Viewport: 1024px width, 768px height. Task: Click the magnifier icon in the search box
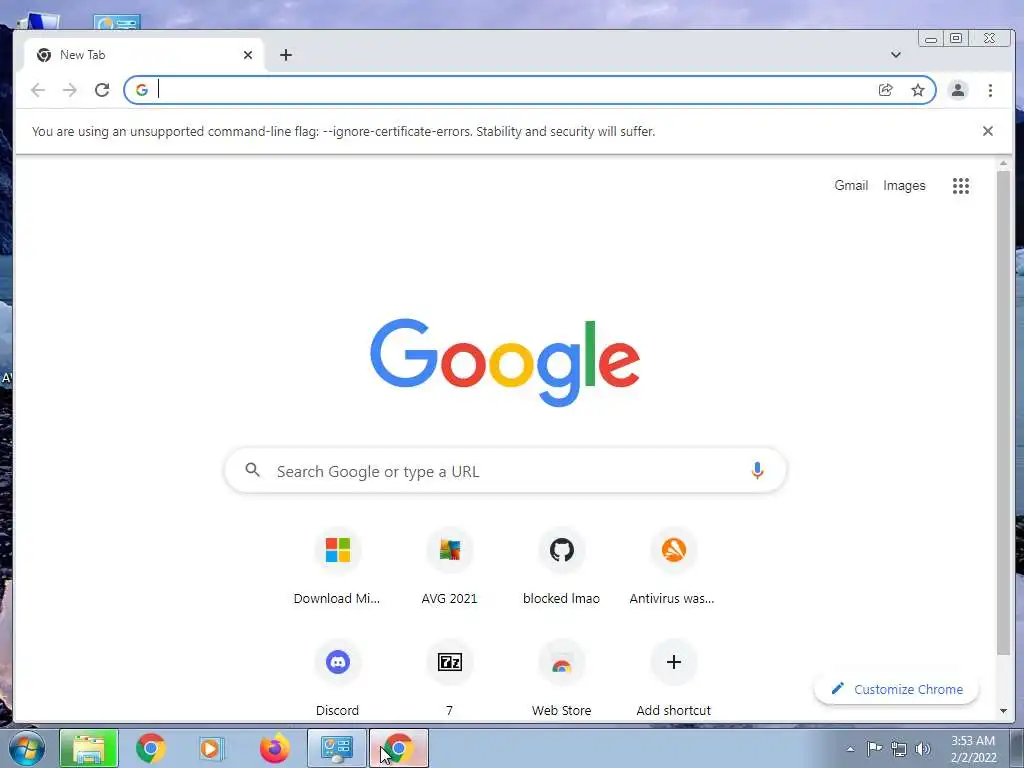pos(252,470)
